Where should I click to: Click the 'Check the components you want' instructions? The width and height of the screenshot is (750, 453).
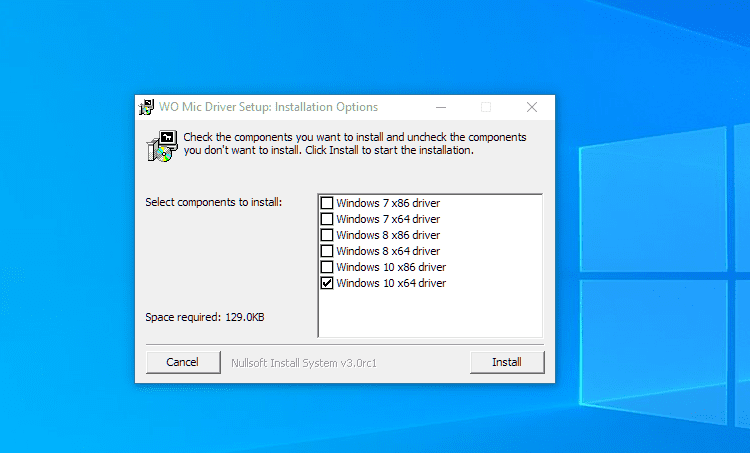click(355, 144)
